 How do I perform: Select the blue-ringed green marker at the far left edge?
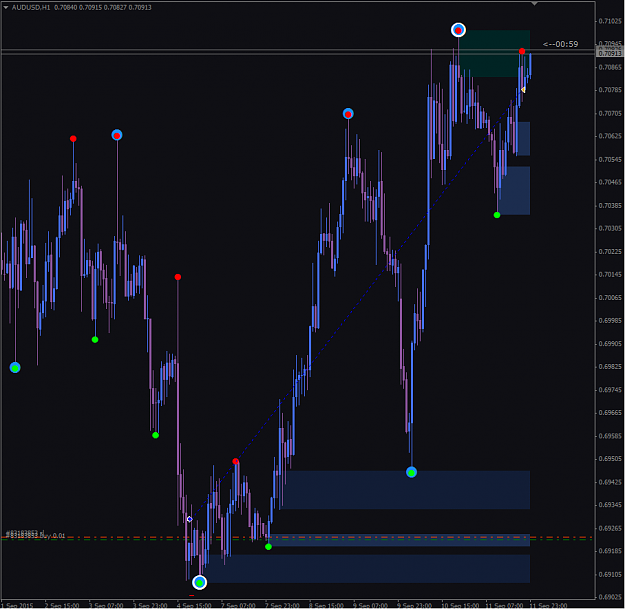pos(15,367)
